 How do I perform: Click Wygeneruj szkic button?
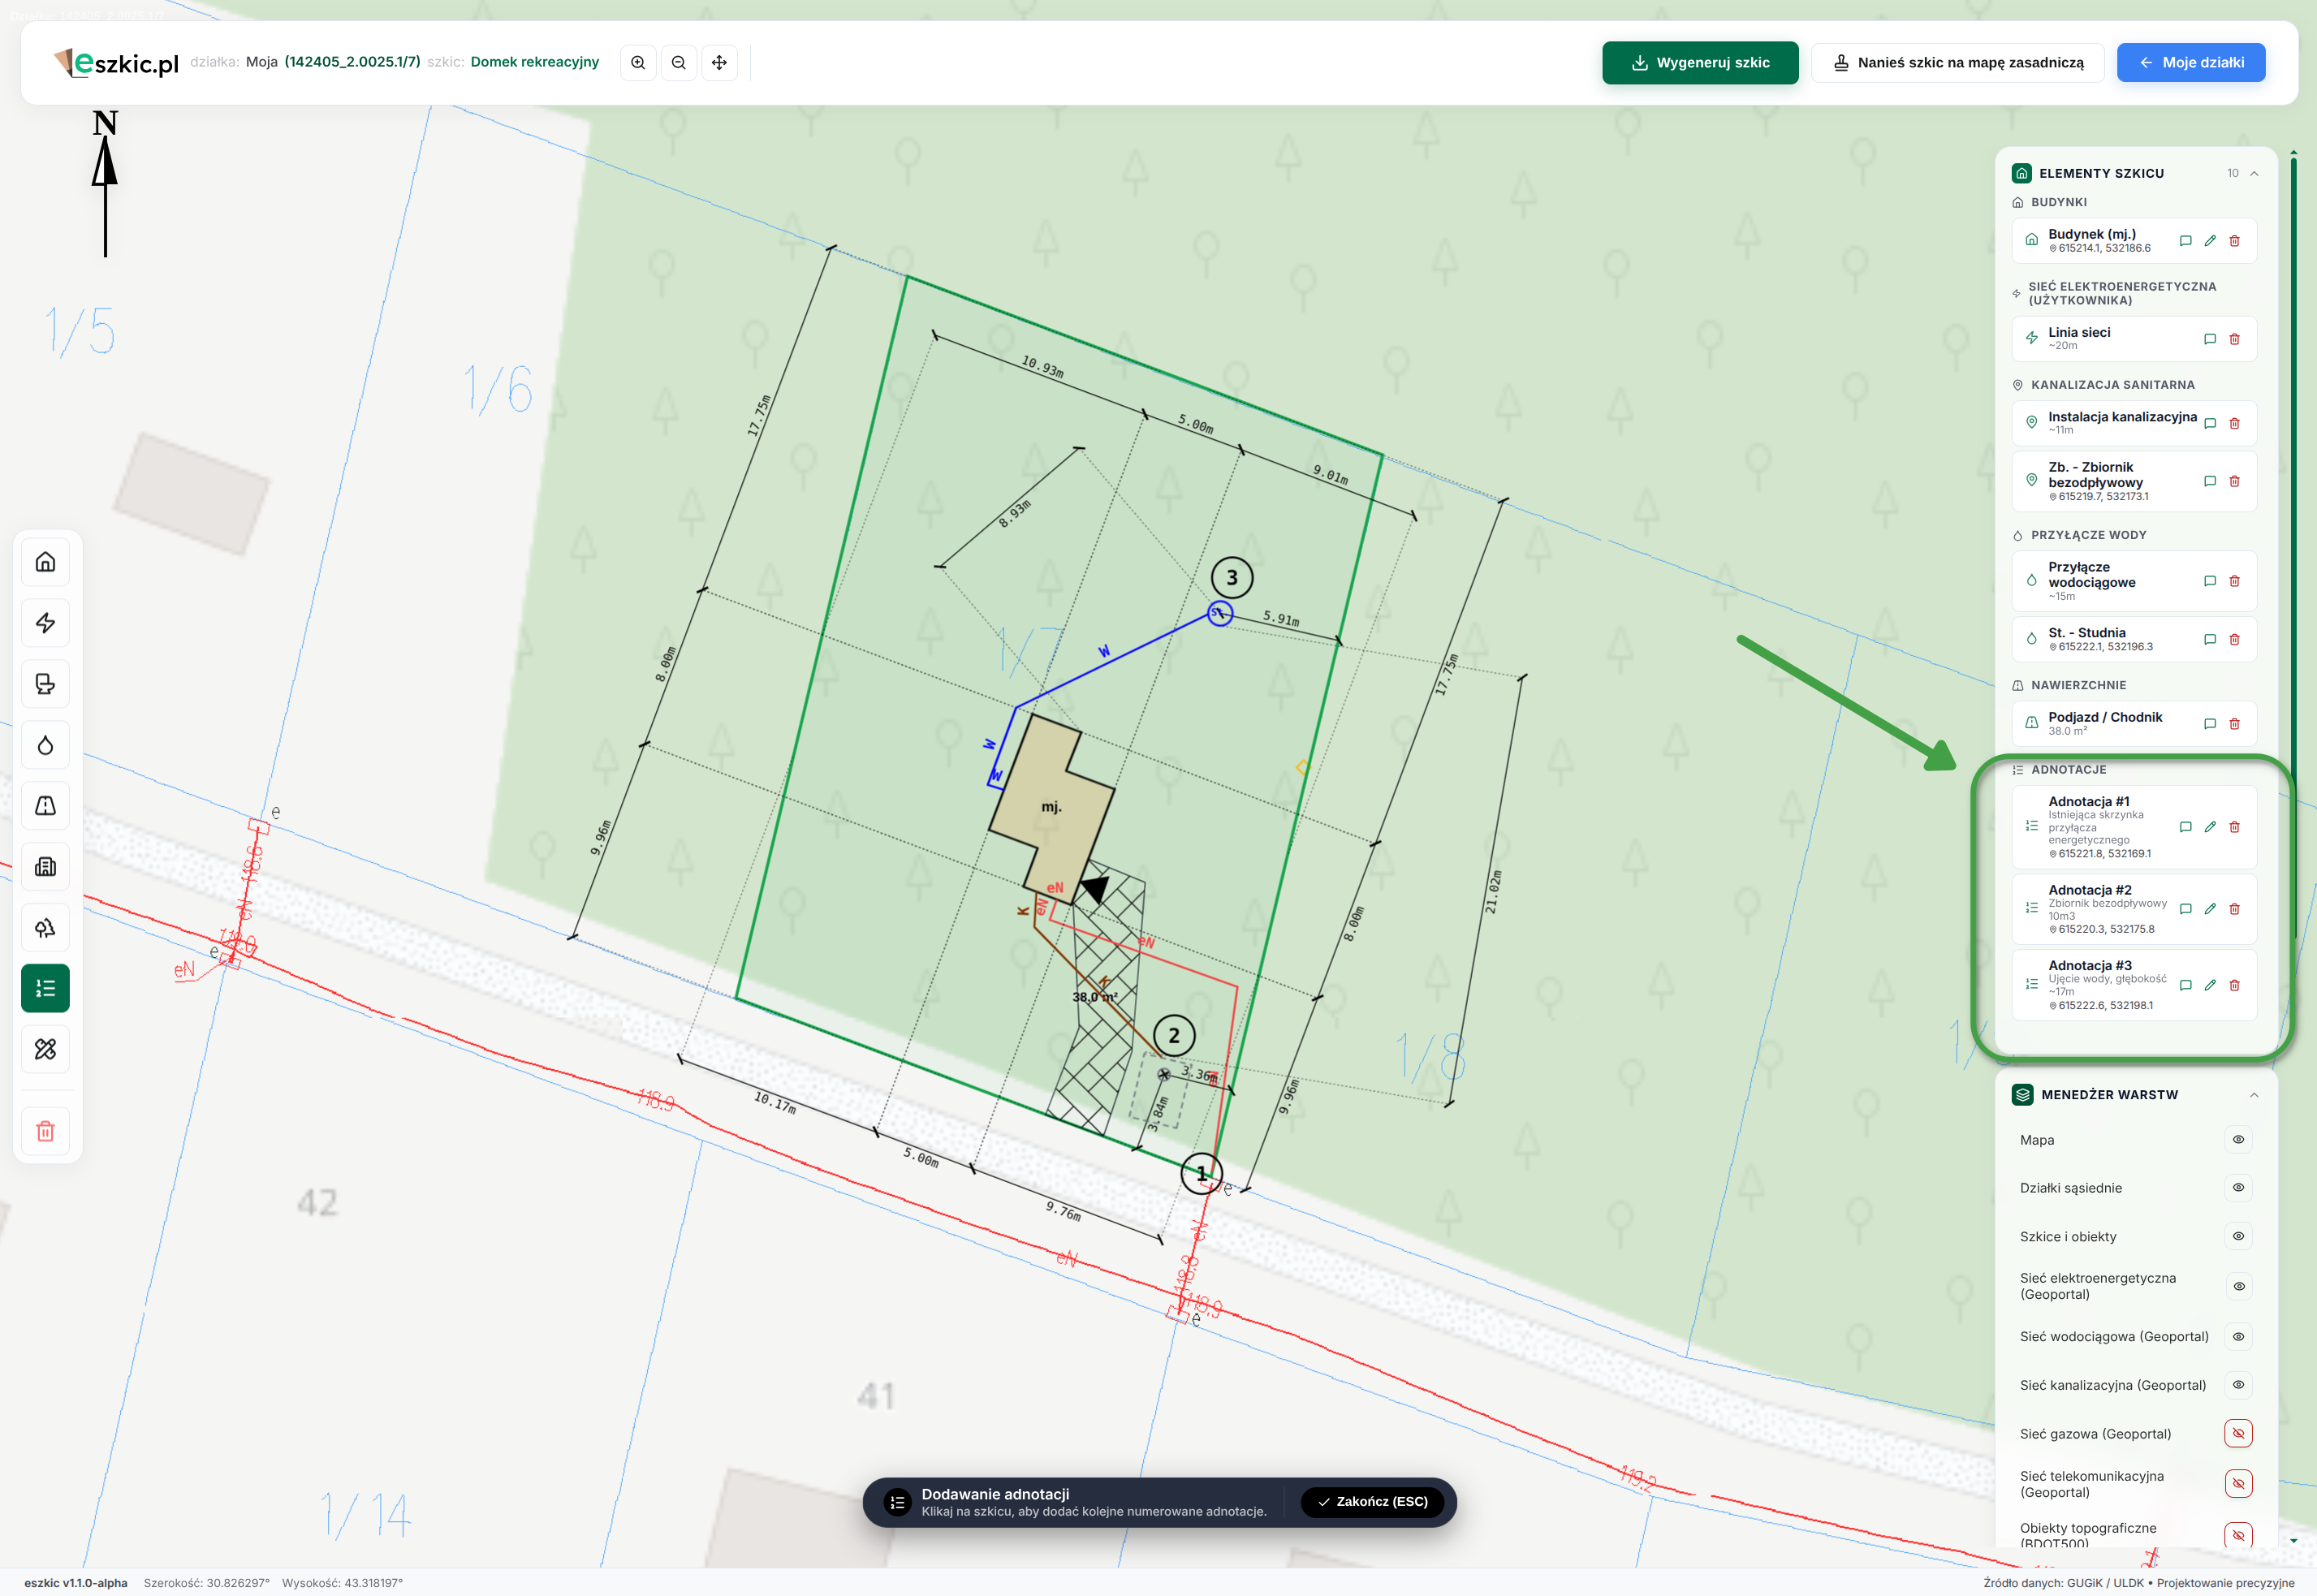click(x=1700, y=63)
